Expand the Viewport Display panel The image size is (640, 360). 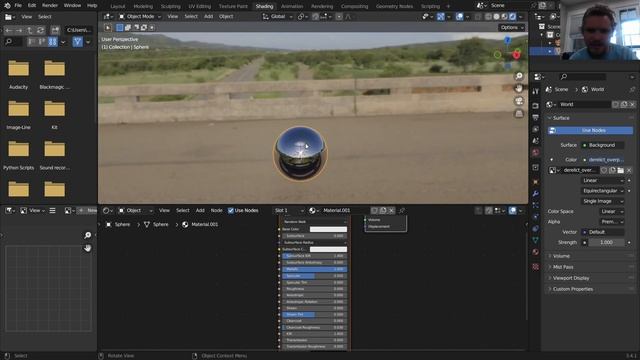[571, 278]
